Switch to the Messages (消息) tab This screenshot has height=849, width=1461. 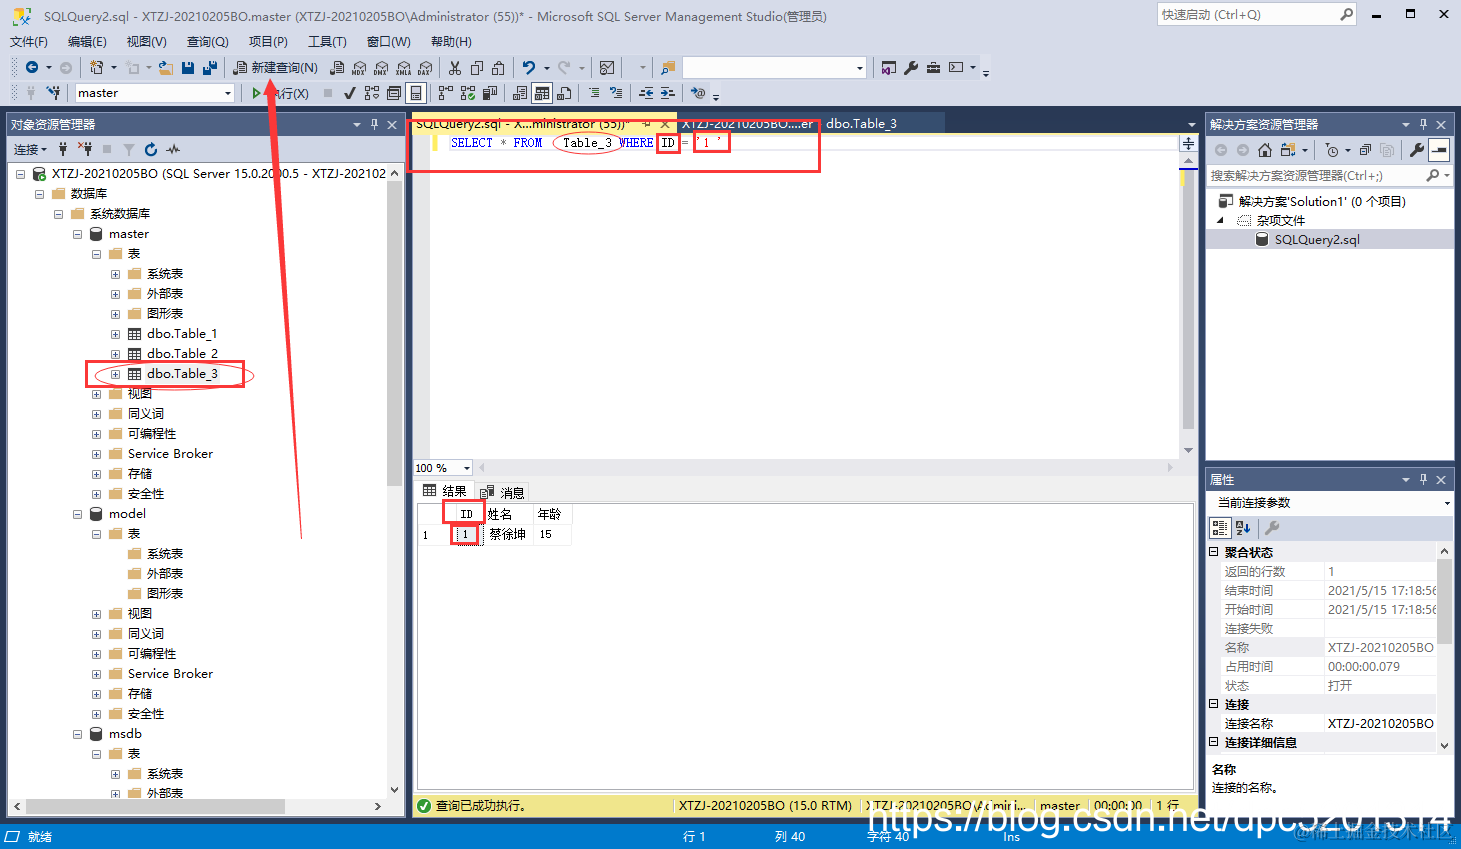[x=502, y=492]
